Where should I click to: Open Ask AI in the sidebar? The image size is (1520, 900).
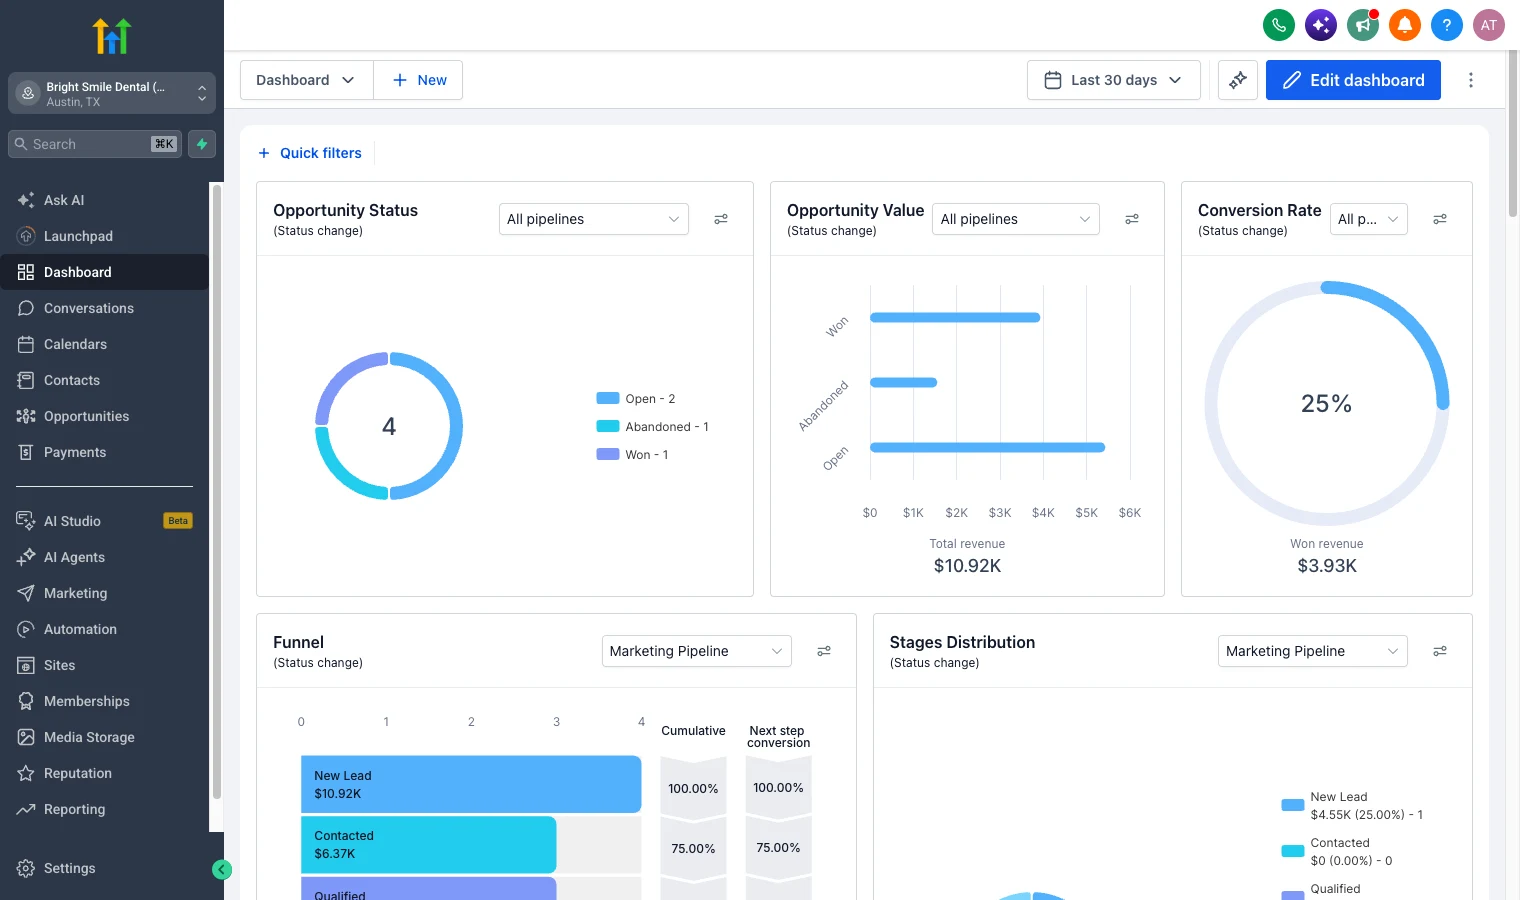[105, 200]
